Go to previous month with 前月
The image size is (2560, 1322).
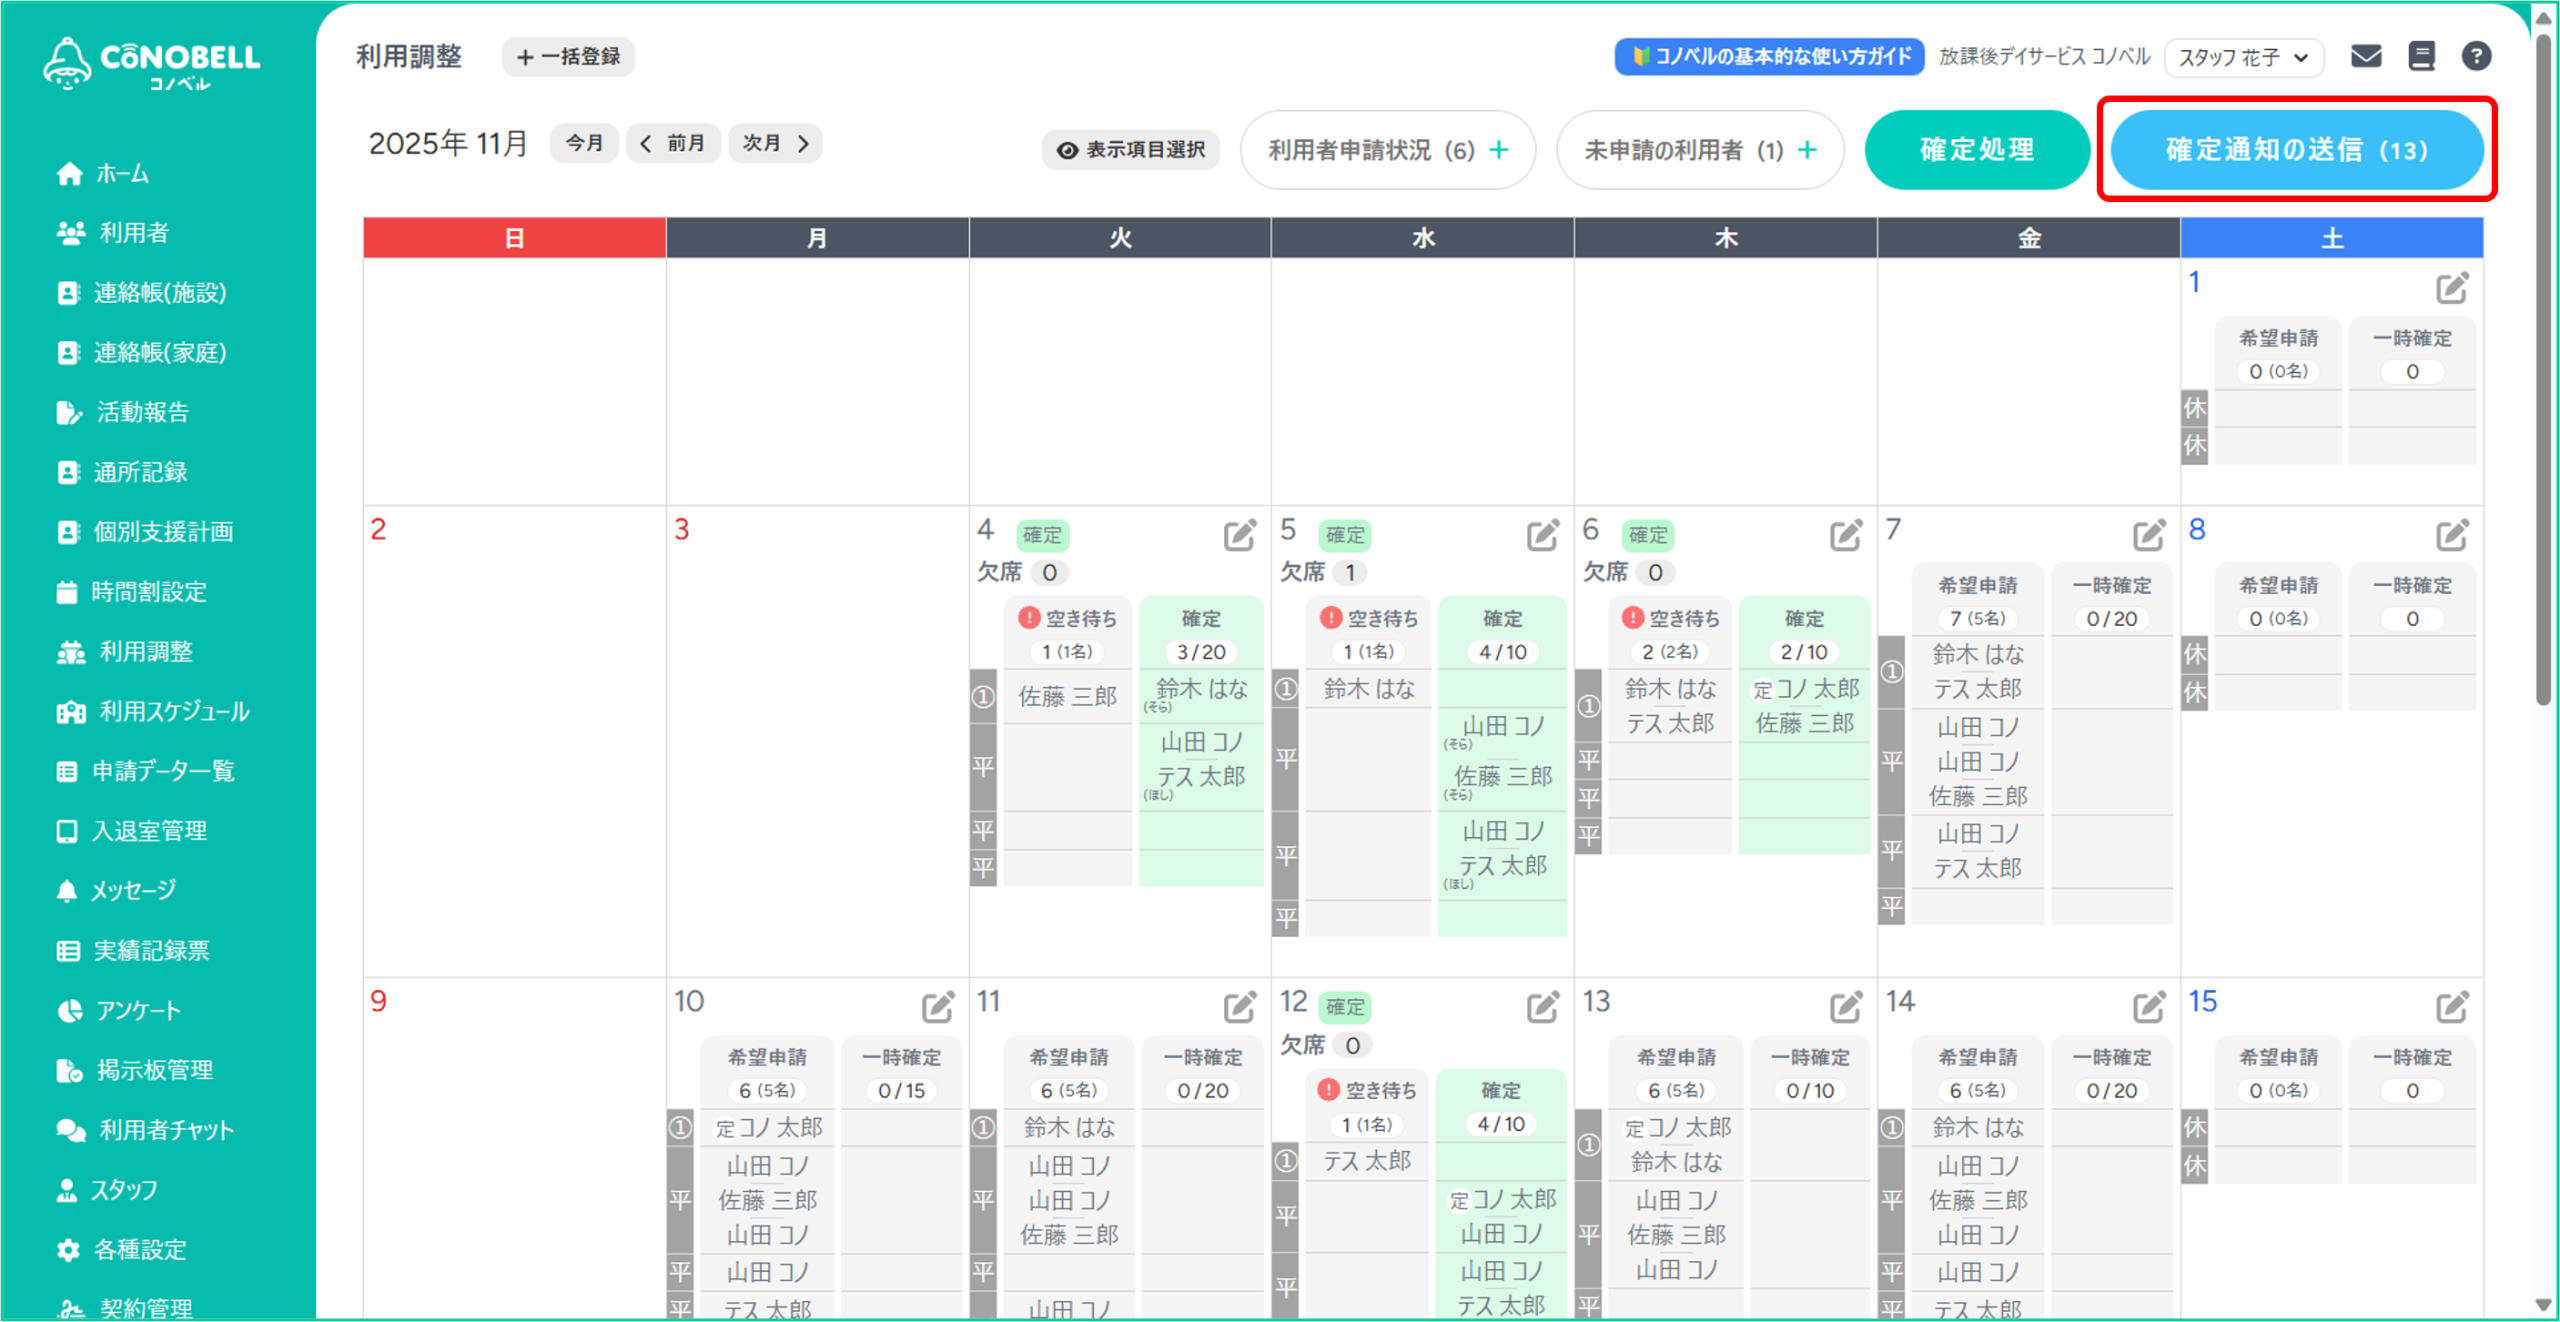(673, 144)
